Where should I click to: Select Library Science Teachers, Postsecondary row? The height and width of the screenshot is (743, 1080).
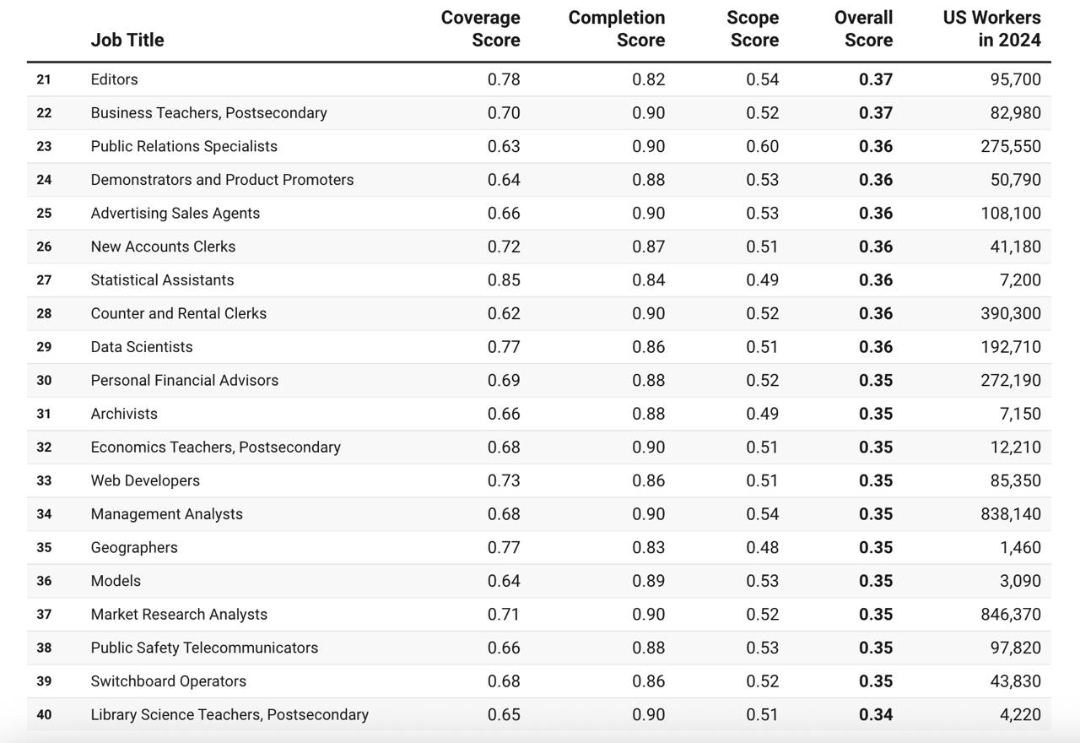coord(229,715)
